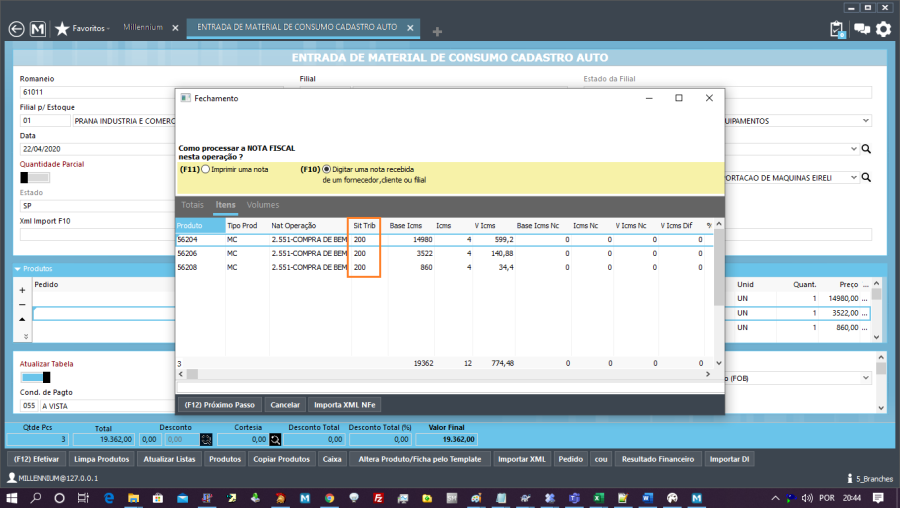Open the clipboard tasks icon

[838, 29]
